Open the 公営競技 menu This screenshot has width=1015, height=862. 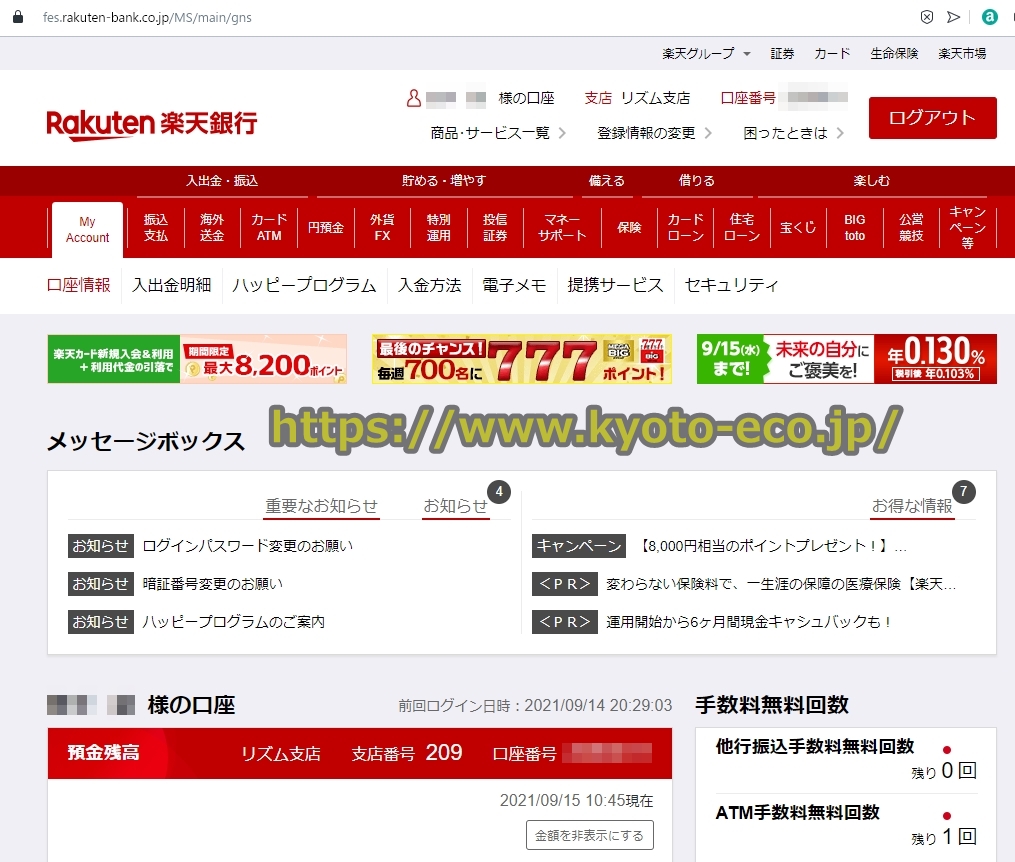911,228
